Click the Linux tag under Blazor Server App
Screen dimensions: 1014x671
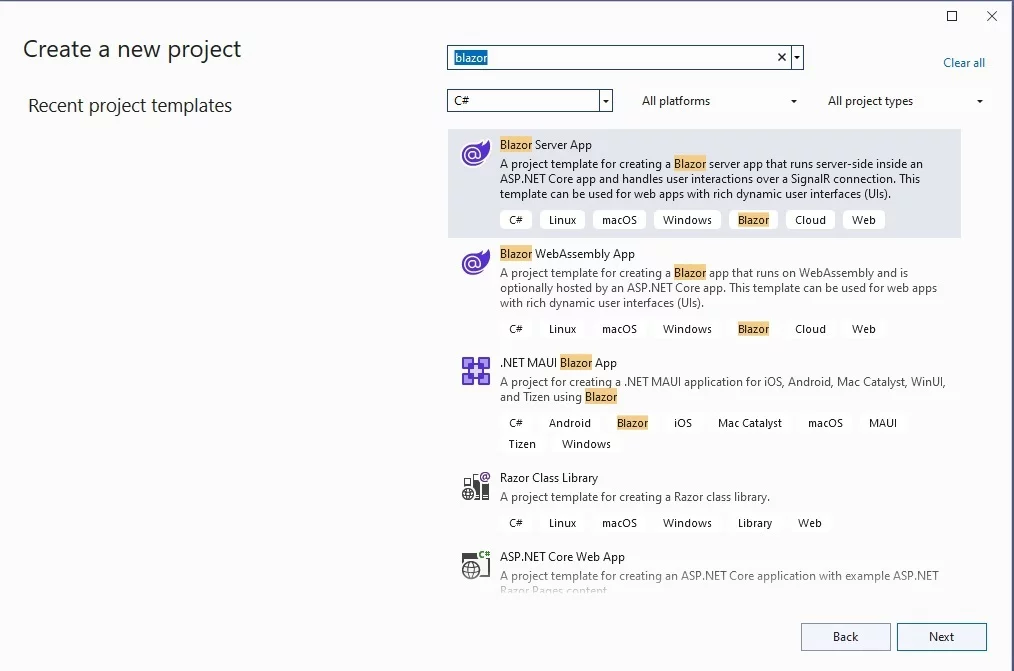coord(562,220)
